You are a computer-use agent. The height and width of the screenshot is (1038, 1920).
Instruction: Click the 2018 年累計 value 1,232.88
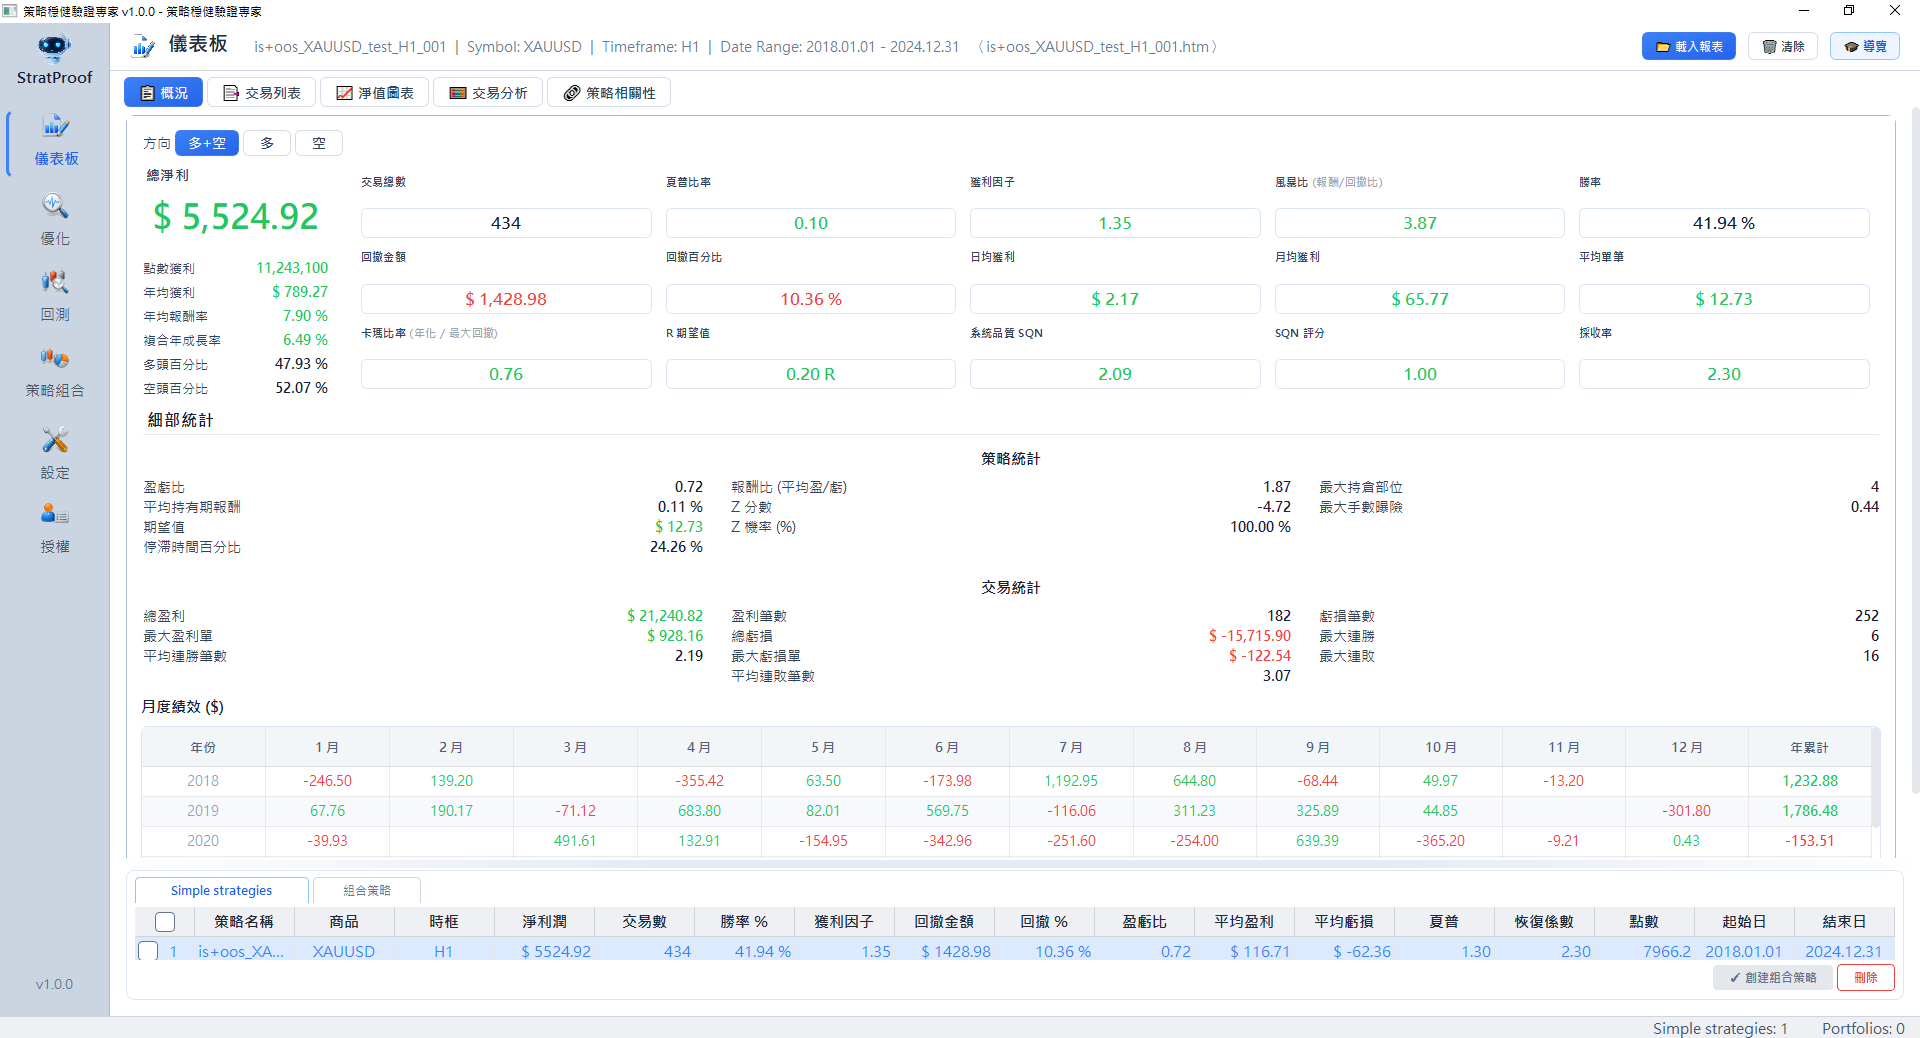[x=1810, y=781]
